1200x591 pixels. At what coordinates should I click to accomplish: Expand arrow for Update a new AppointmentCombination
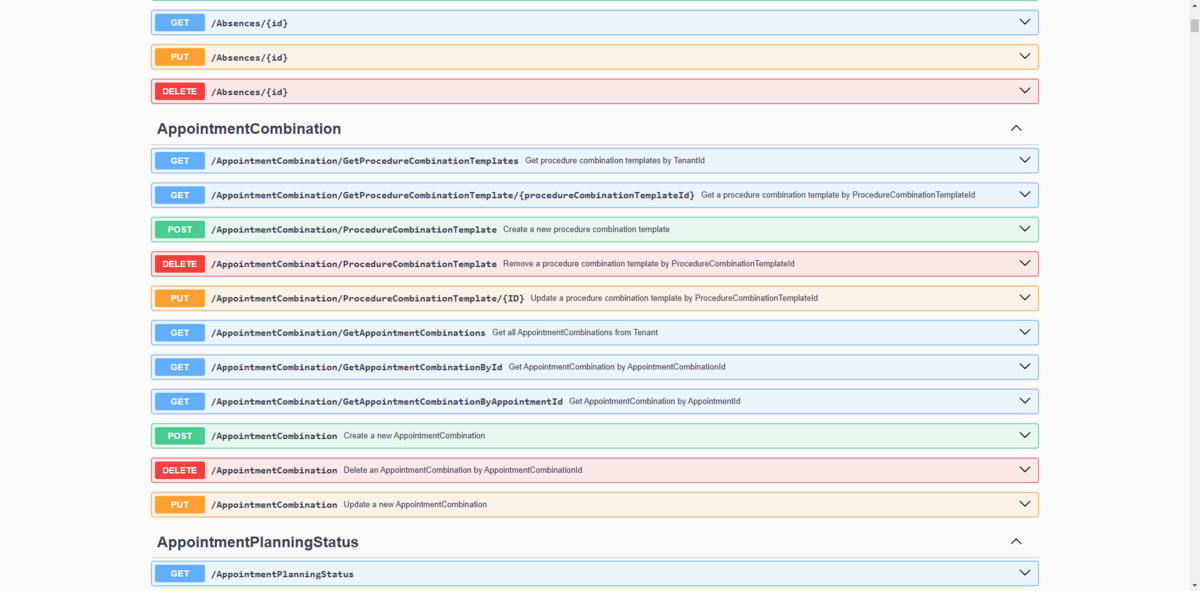[x=1024, y=504]
